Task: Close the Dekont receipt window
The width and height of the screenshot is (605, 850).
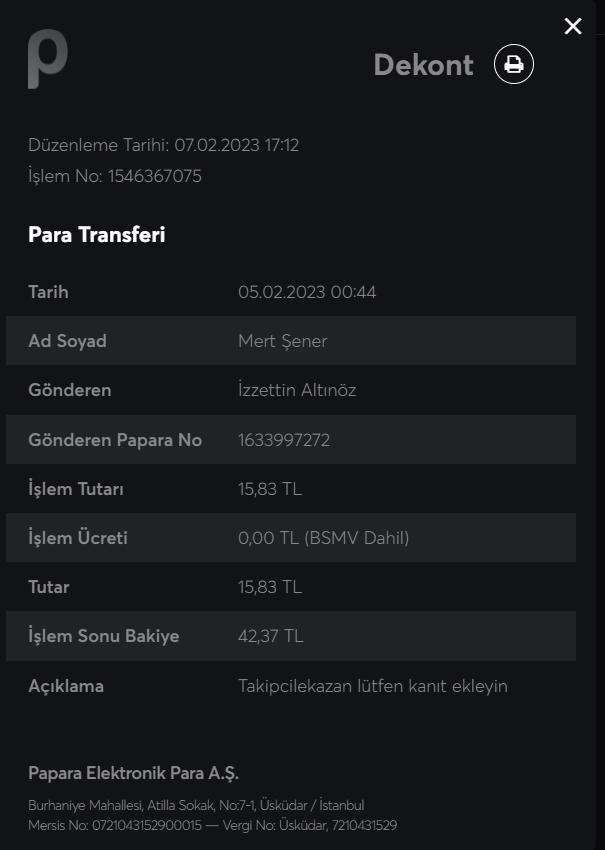Action: (x=573, y=27)
